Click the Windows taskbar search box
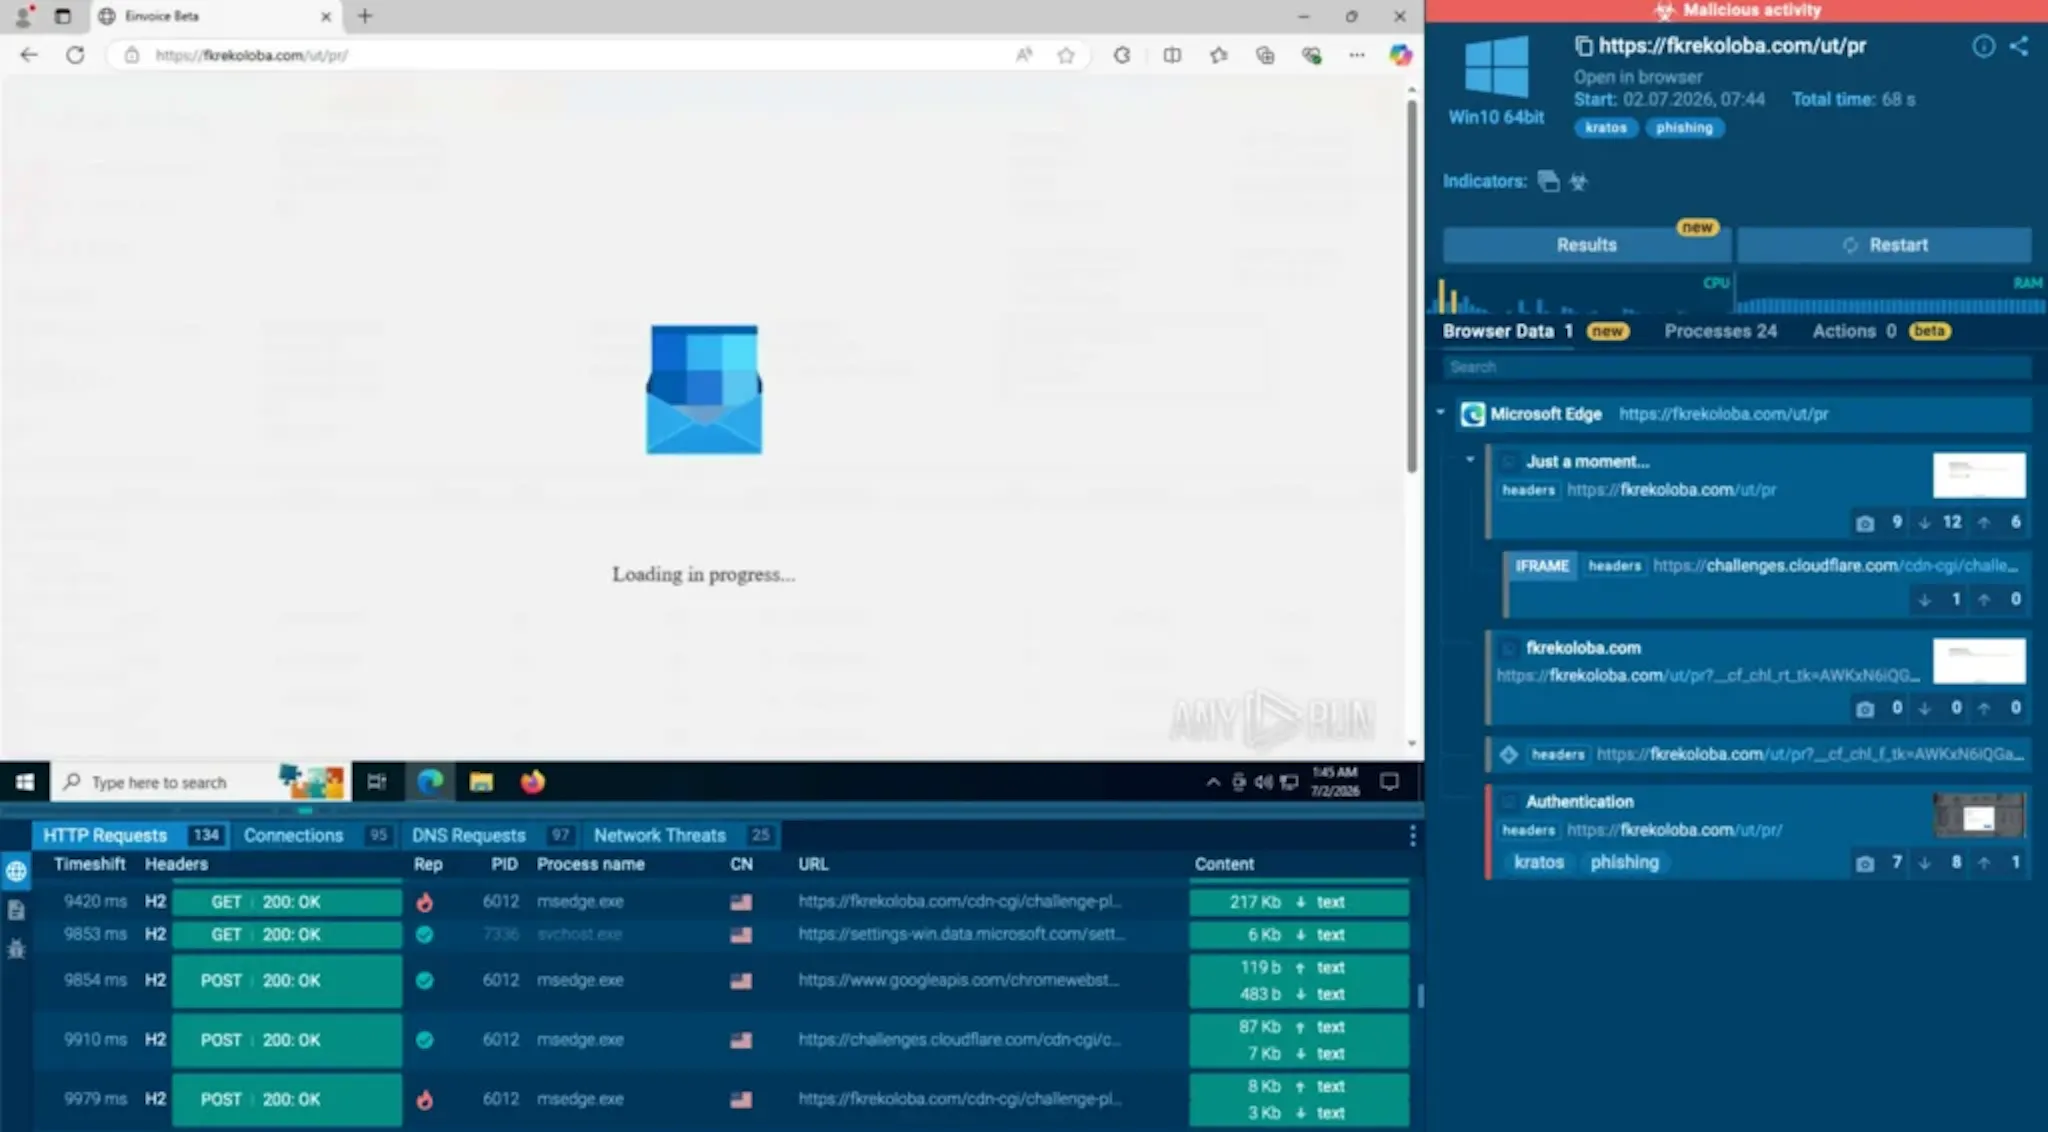 200,782
